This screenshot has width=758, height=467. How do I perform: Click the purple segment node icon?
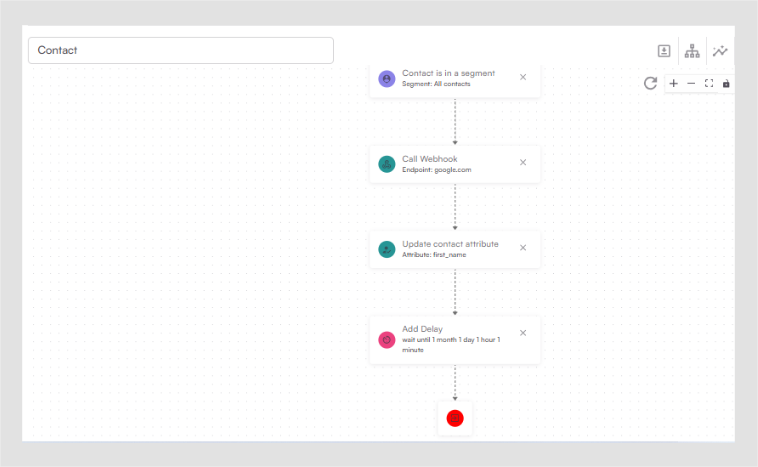click(387, 78)
